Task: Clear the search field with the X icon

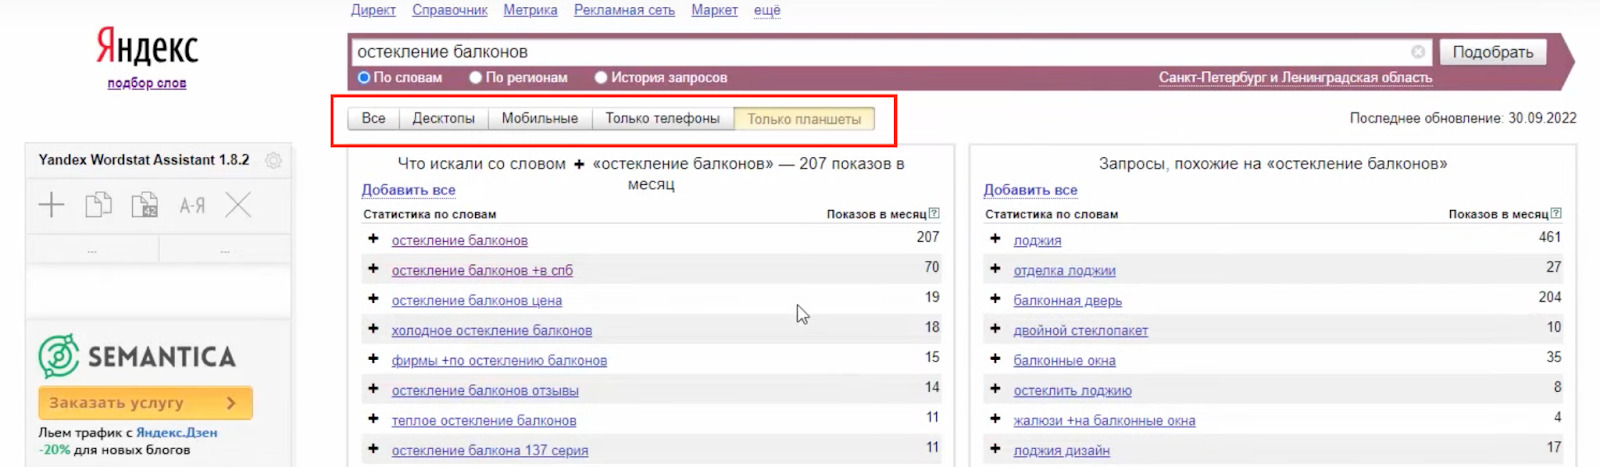Action: click(1418, 52)
